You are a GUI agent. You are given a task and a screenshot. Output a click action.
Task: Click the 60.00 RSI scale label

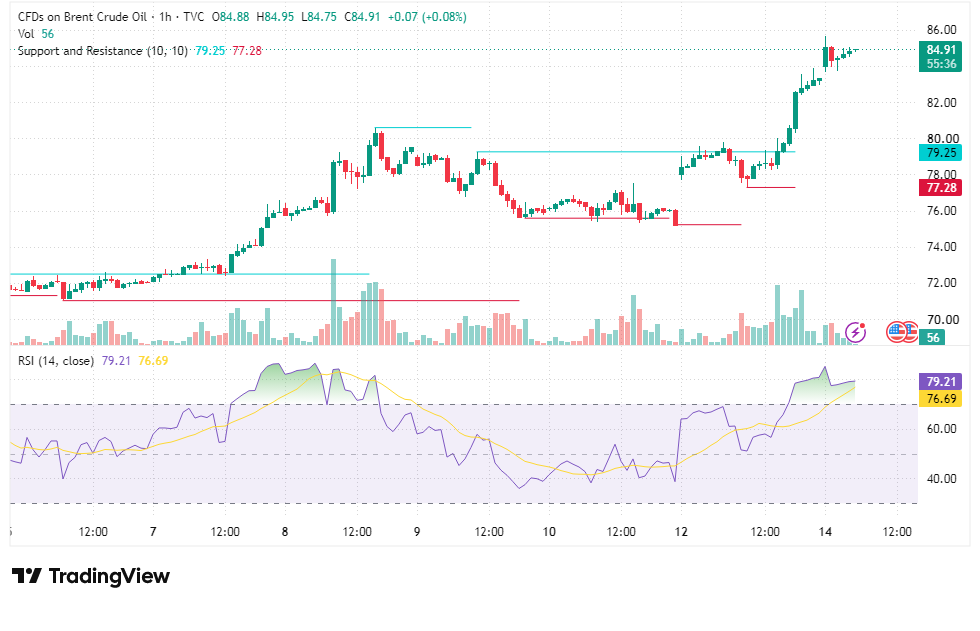pos(941,429)
